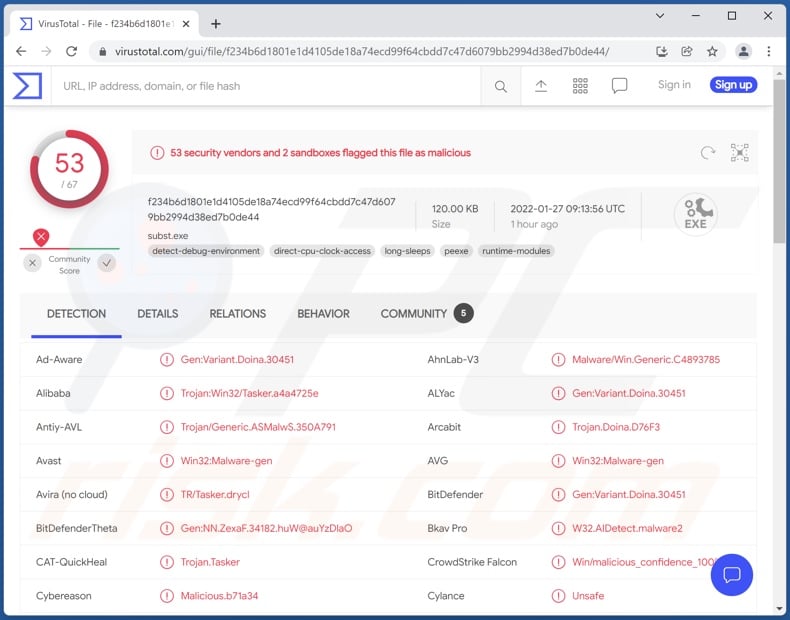Click TR/Tasker.drycl Avira result
790x620 pixels.
(x=215, y=495)
